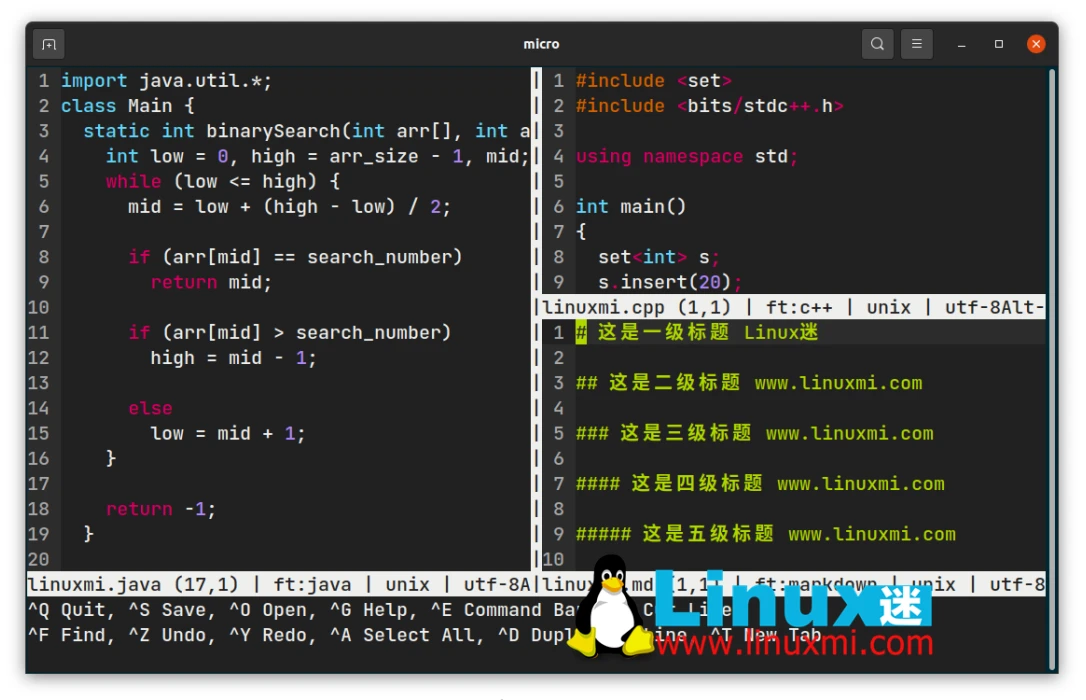
Task: Click line number 10 in the markdown pane
Action: point(553,559)
